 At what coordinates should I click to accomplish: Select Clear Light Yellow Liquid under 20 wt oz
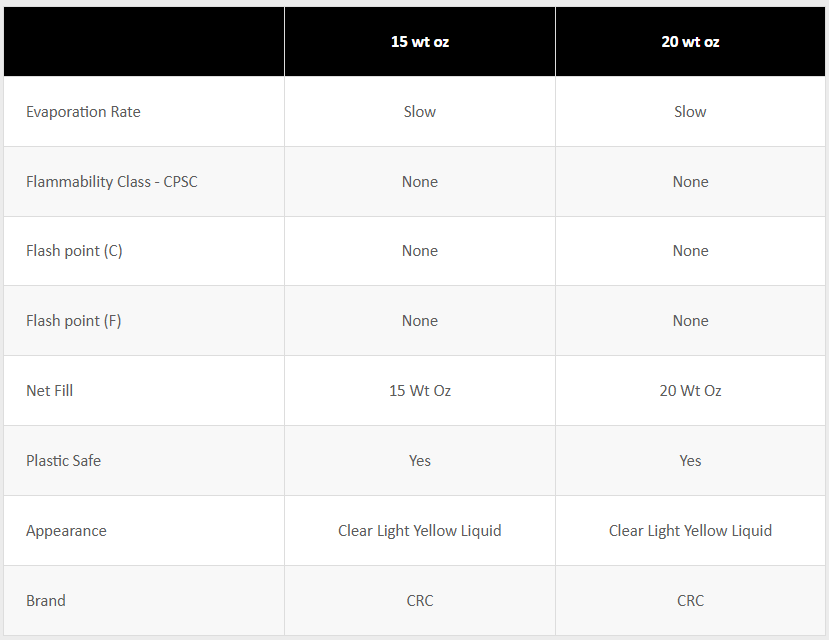690,531
